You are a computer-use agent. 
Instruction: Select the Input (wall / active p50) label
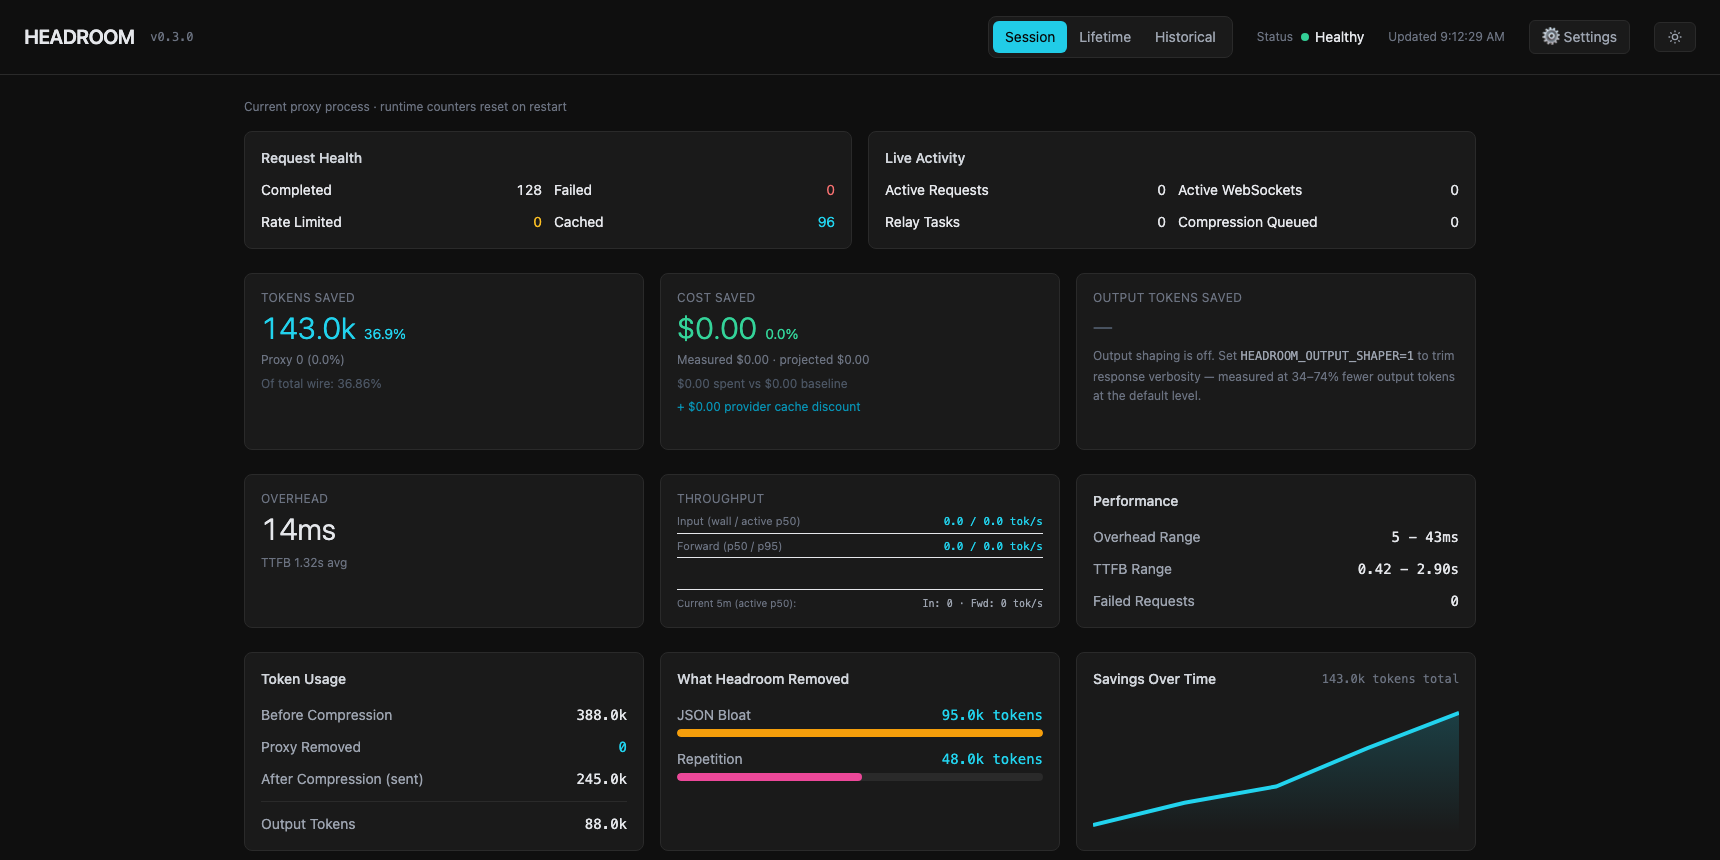(738, 521)
